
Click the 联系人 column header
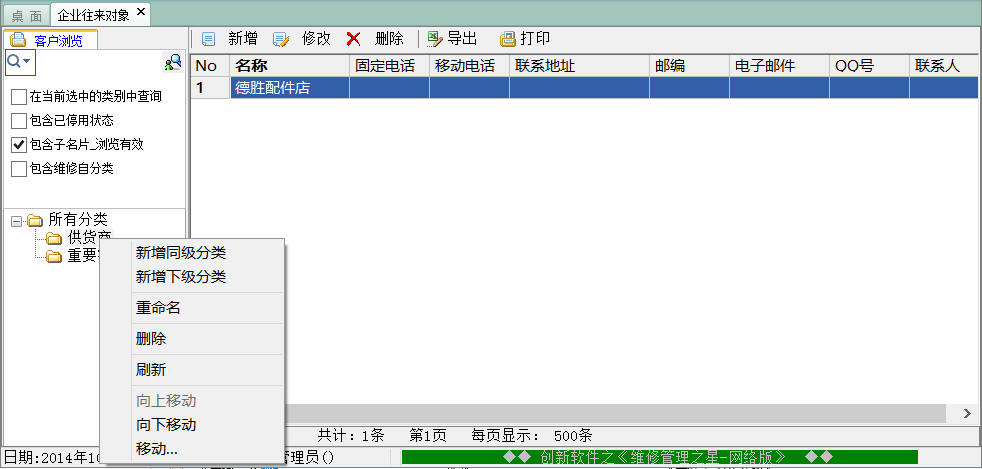944,66
